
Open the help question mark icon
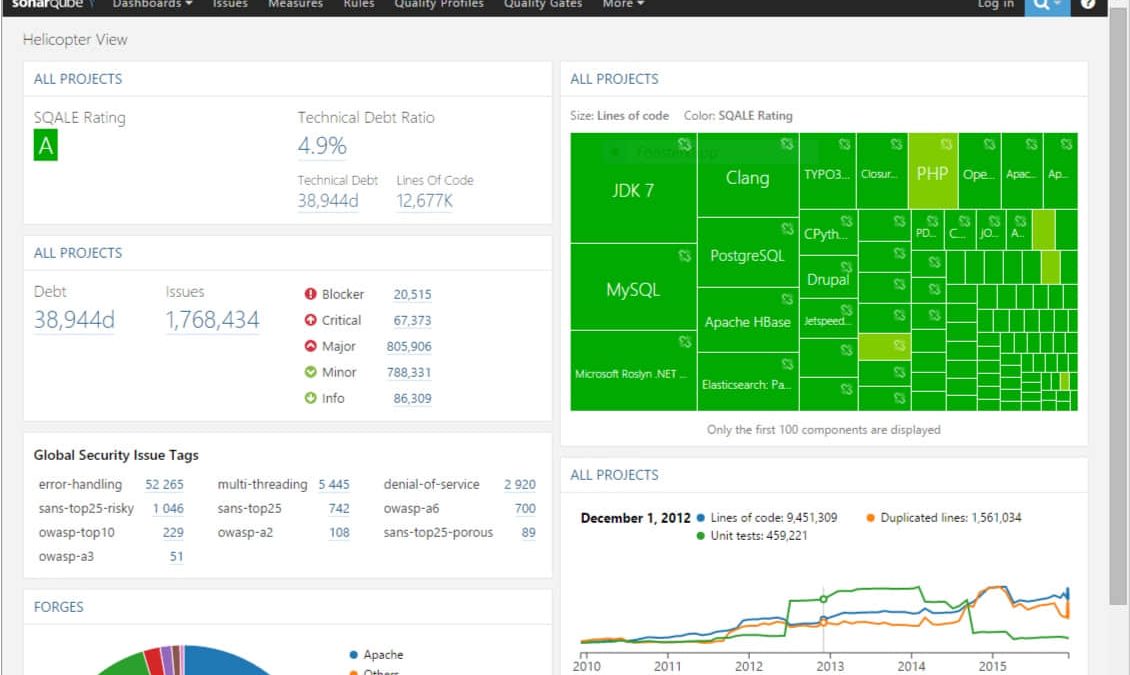pos(1088,4)
